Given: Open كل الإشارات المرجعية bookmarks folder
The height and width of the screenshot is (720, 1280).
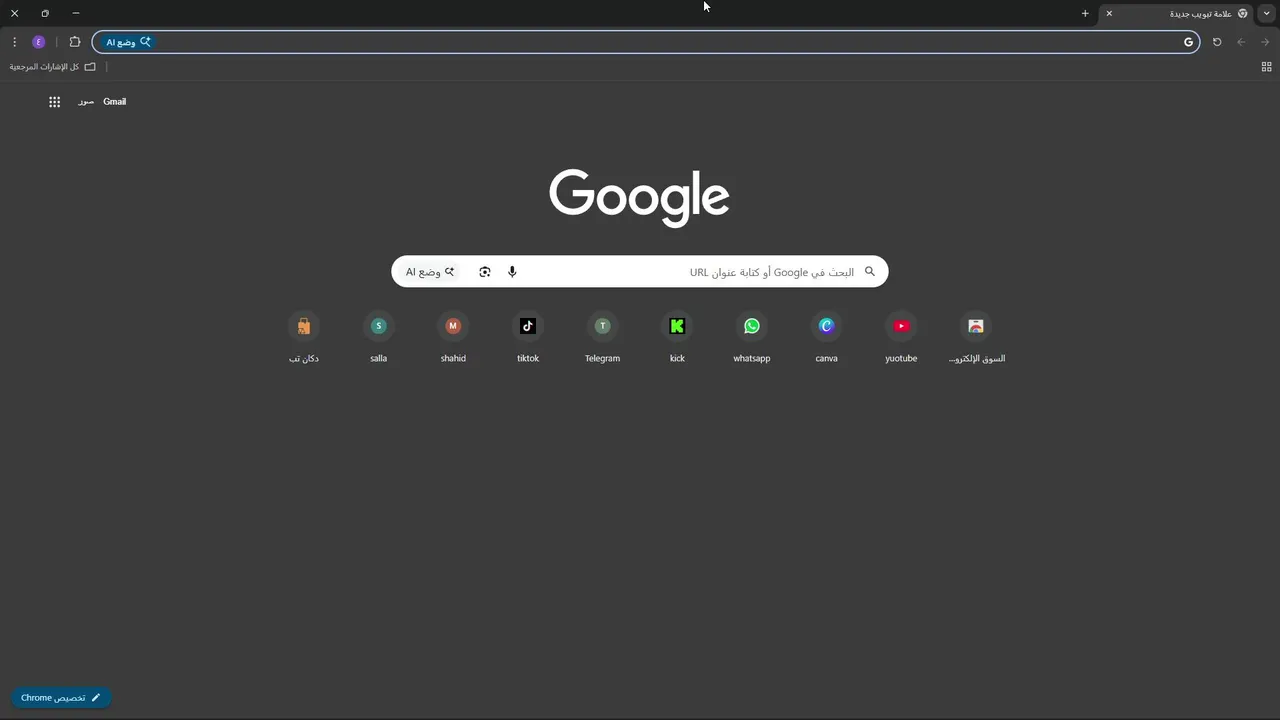Looking at the screenshot, I should (53, 67).
